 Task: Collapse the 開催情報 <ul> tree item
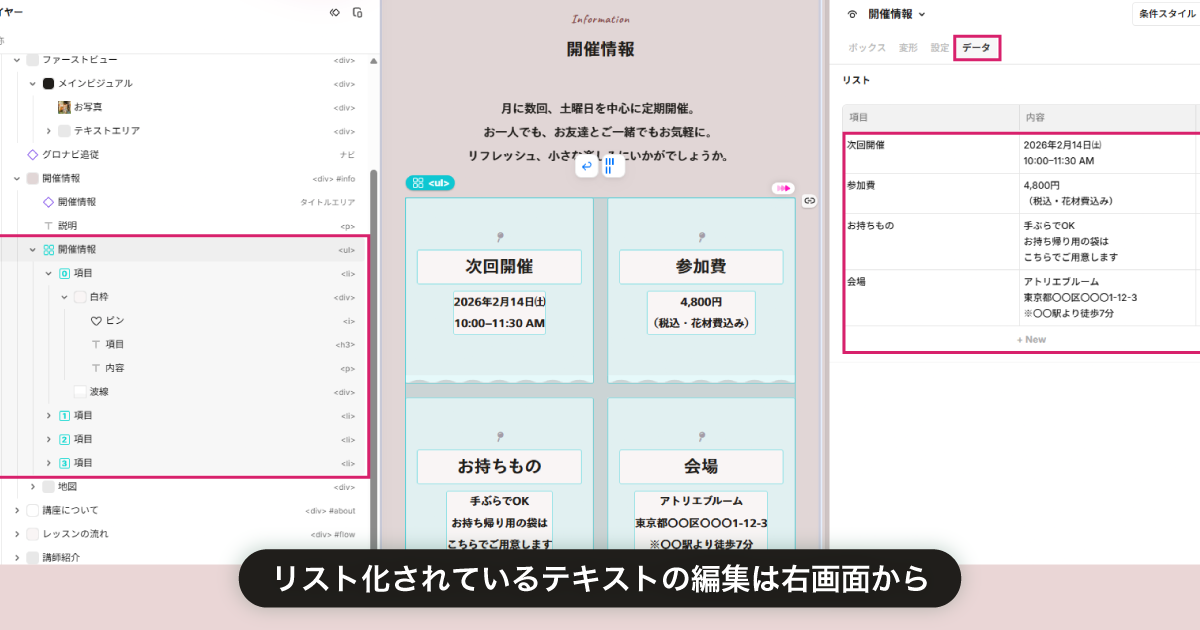click(x=33, y=248)
